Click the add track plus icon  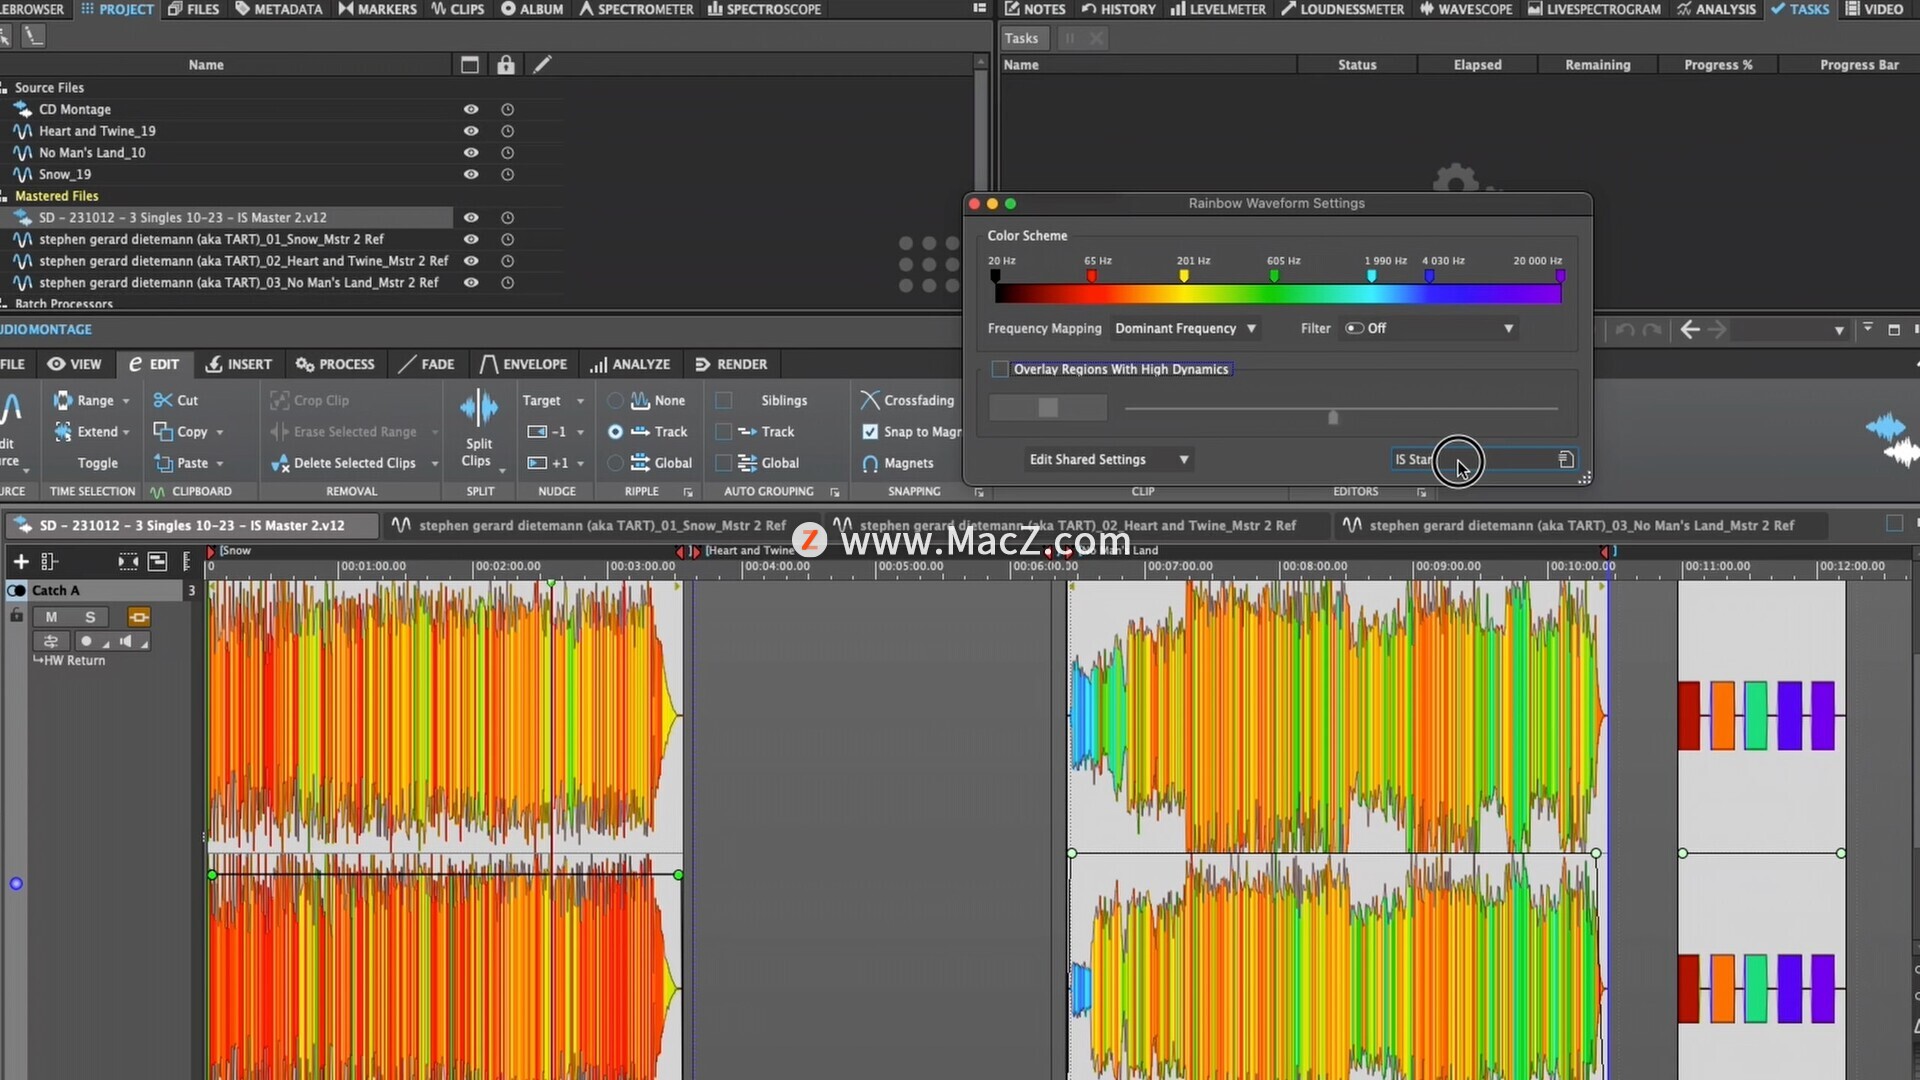click(x=20, y=561)
